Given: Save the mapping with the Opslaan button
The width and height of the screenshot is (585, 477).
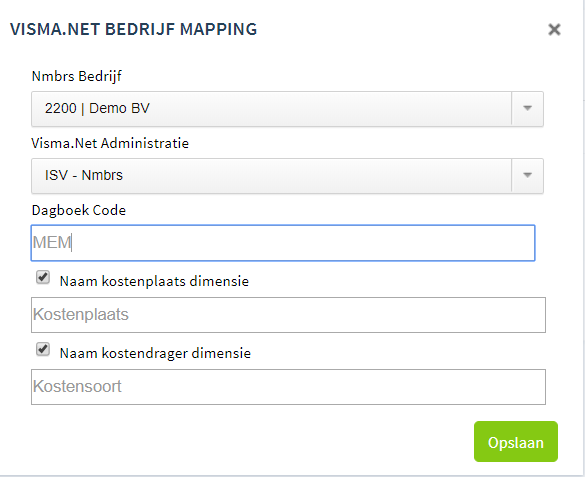Looking at the screenshot, I should point(516,442).
